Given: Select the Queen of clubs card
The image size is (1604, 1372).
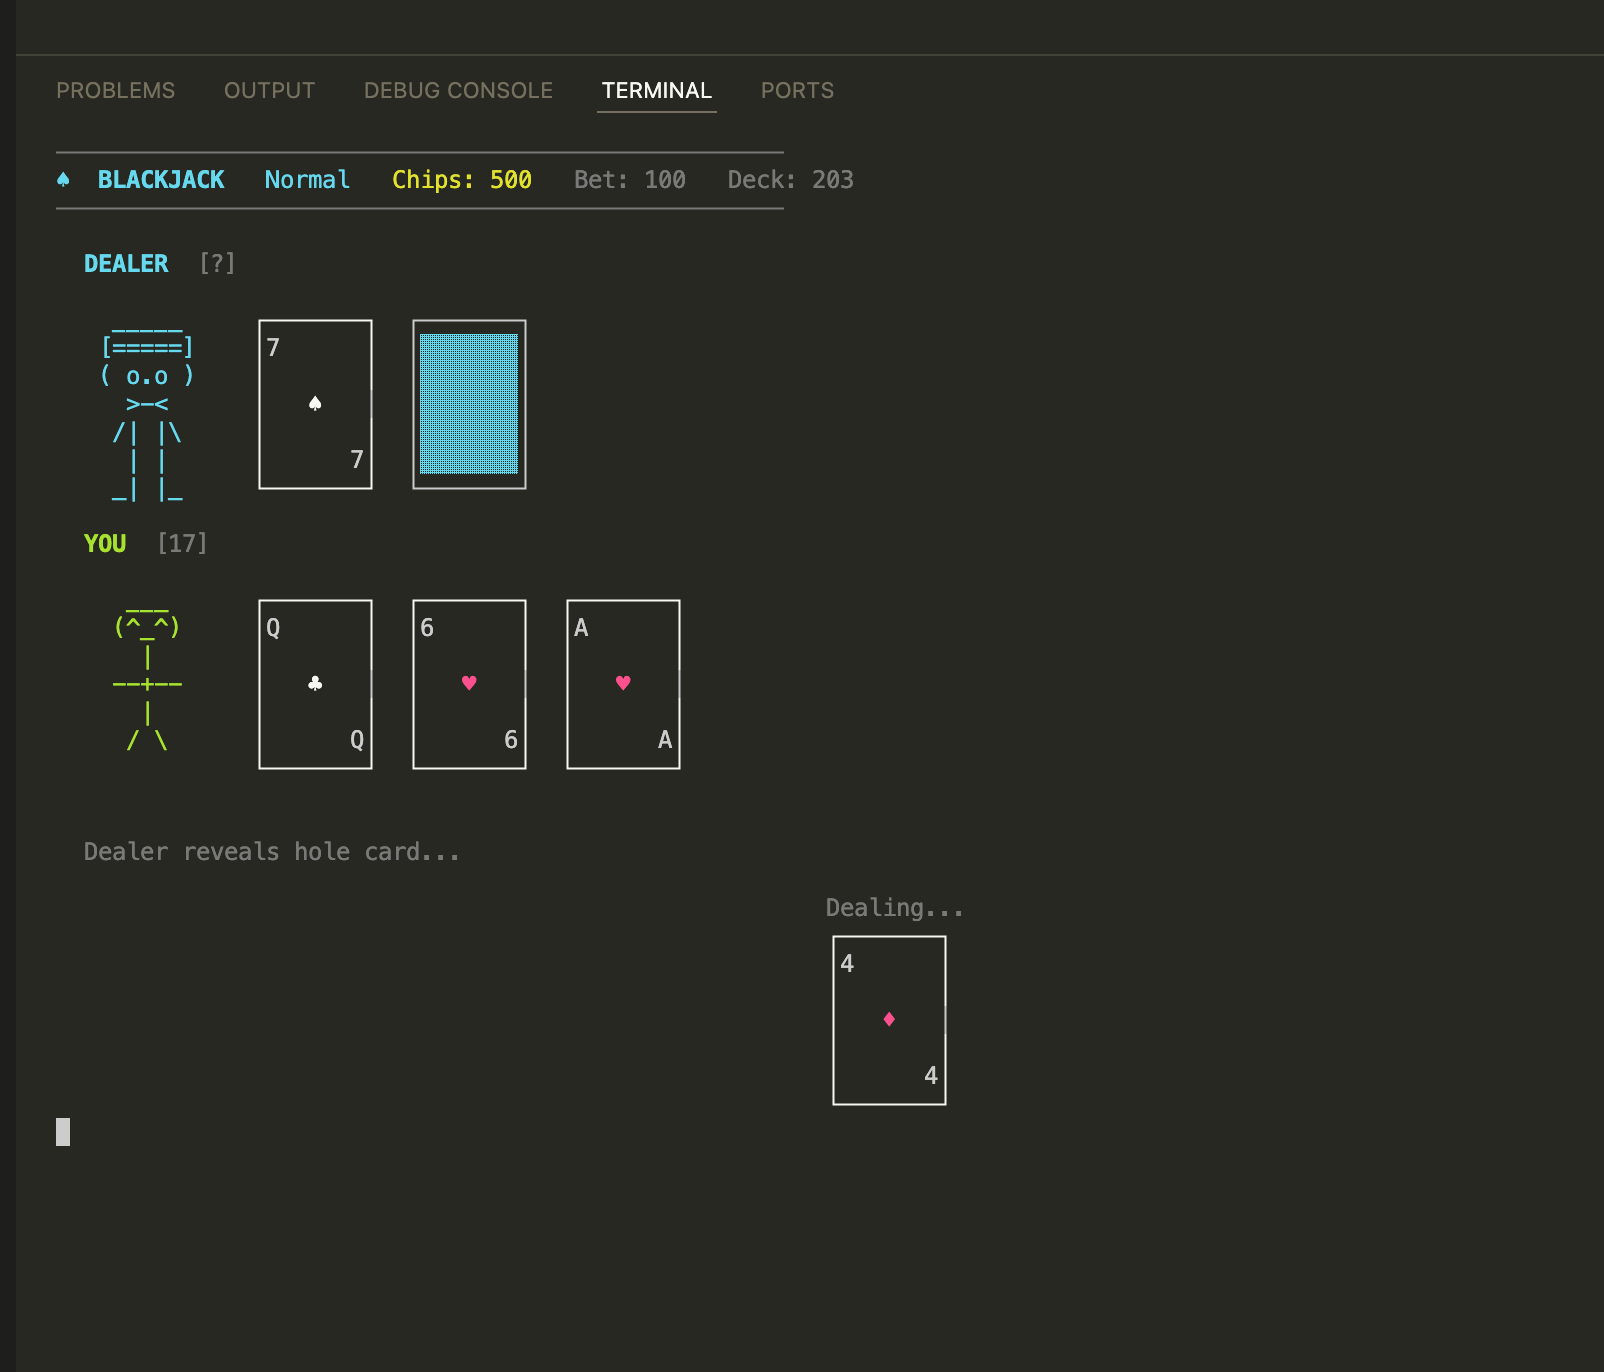Looking at the screenshot, I should tap(315, 684).
